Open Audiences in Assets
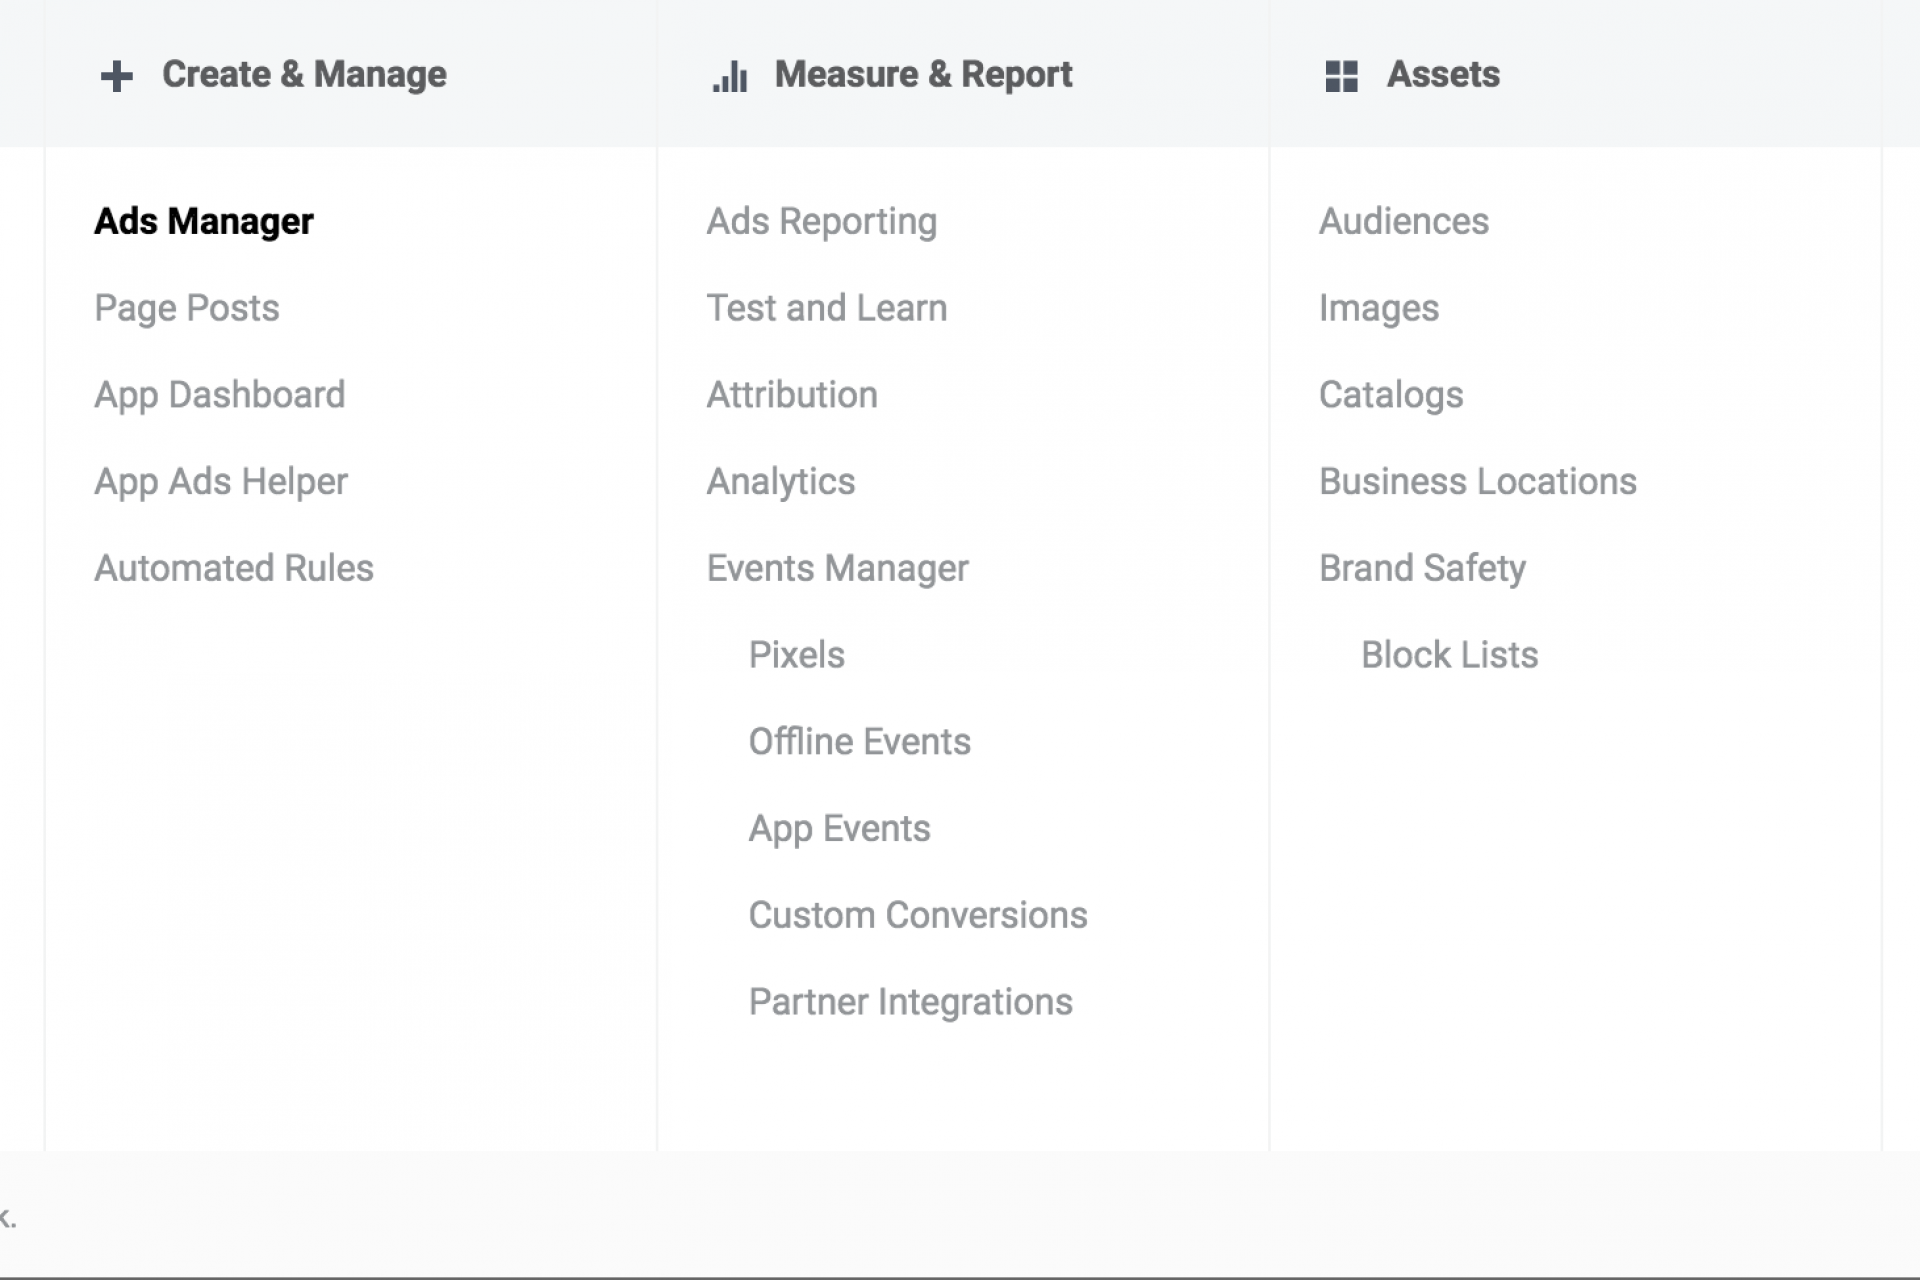This screenshot has width=1920, height=1280. pos(1404,221)
